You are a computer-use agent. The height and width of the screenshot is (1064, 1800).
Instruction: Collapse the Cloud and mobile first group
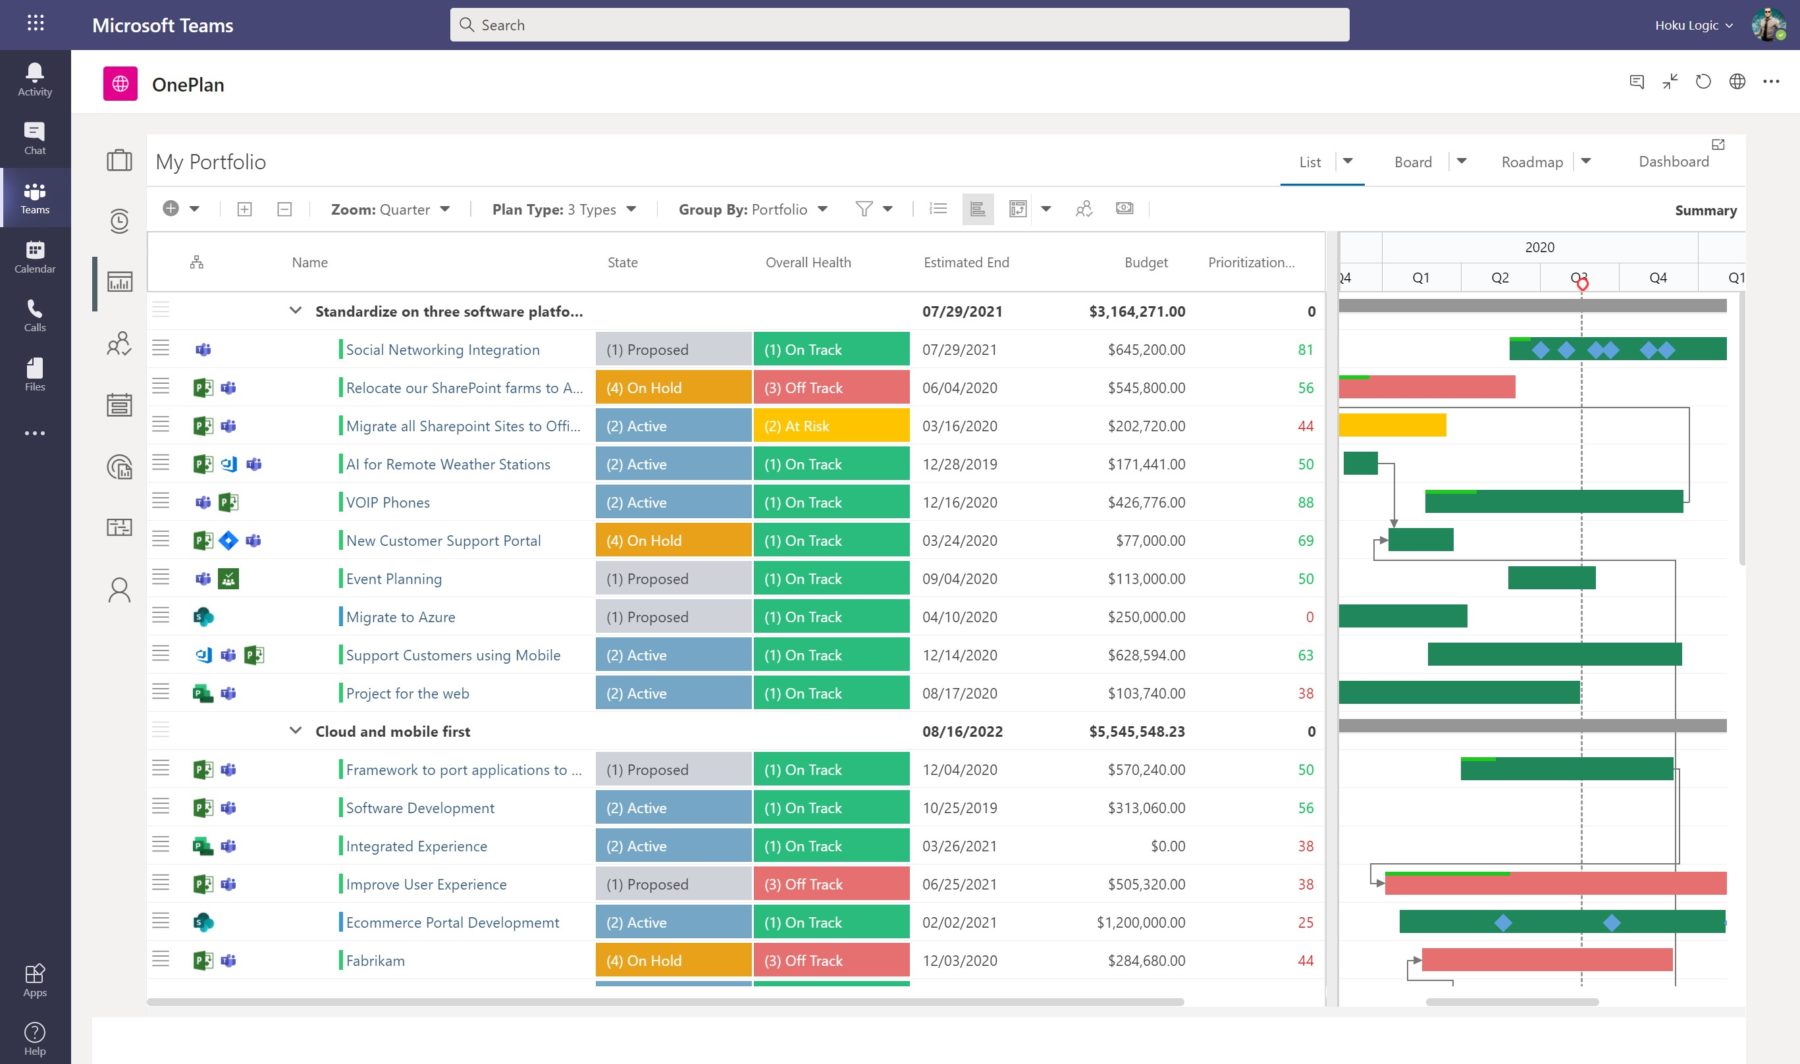tap(295, 731)
